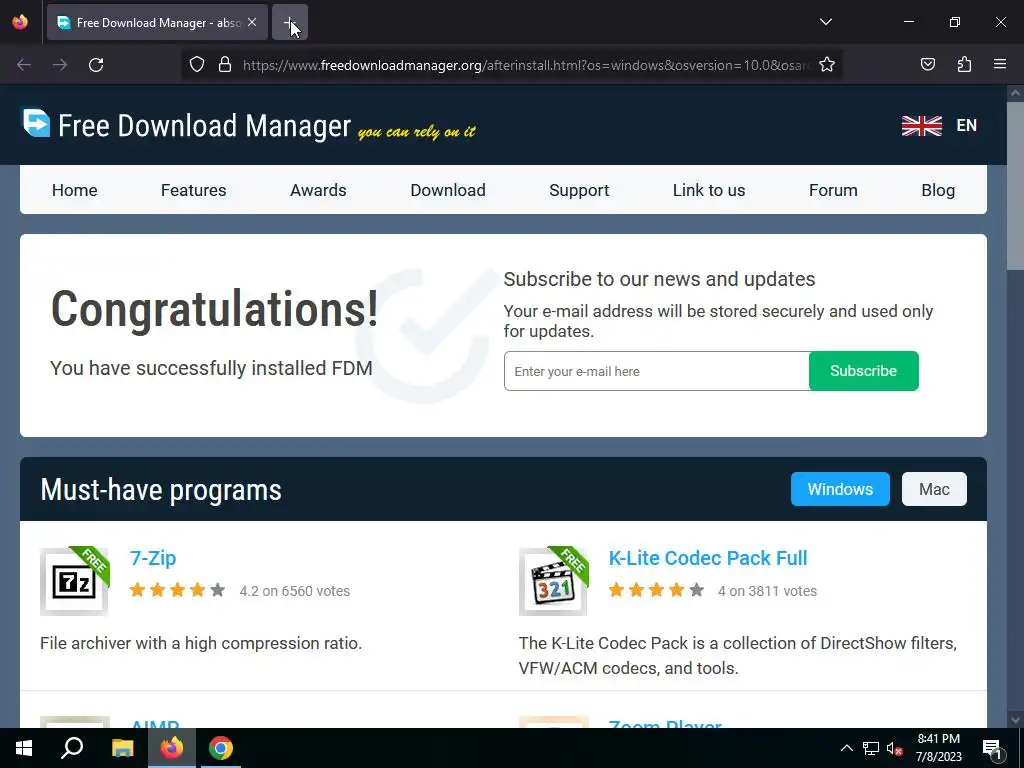Screen dimensions: 1024x768
Task: Open the Awards page
Action: [x=318, y=190]
